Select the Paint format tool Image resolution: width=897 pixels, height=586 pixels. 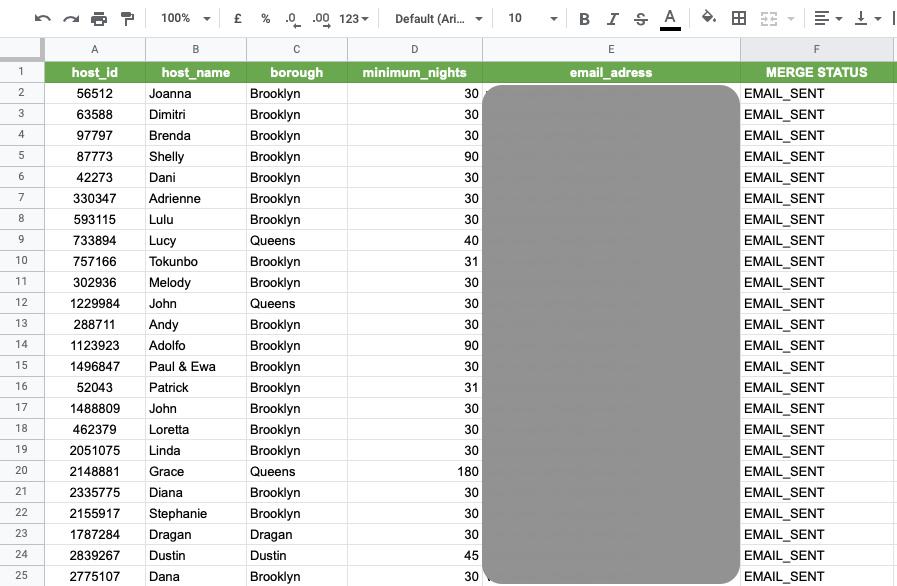click(127, 17)
